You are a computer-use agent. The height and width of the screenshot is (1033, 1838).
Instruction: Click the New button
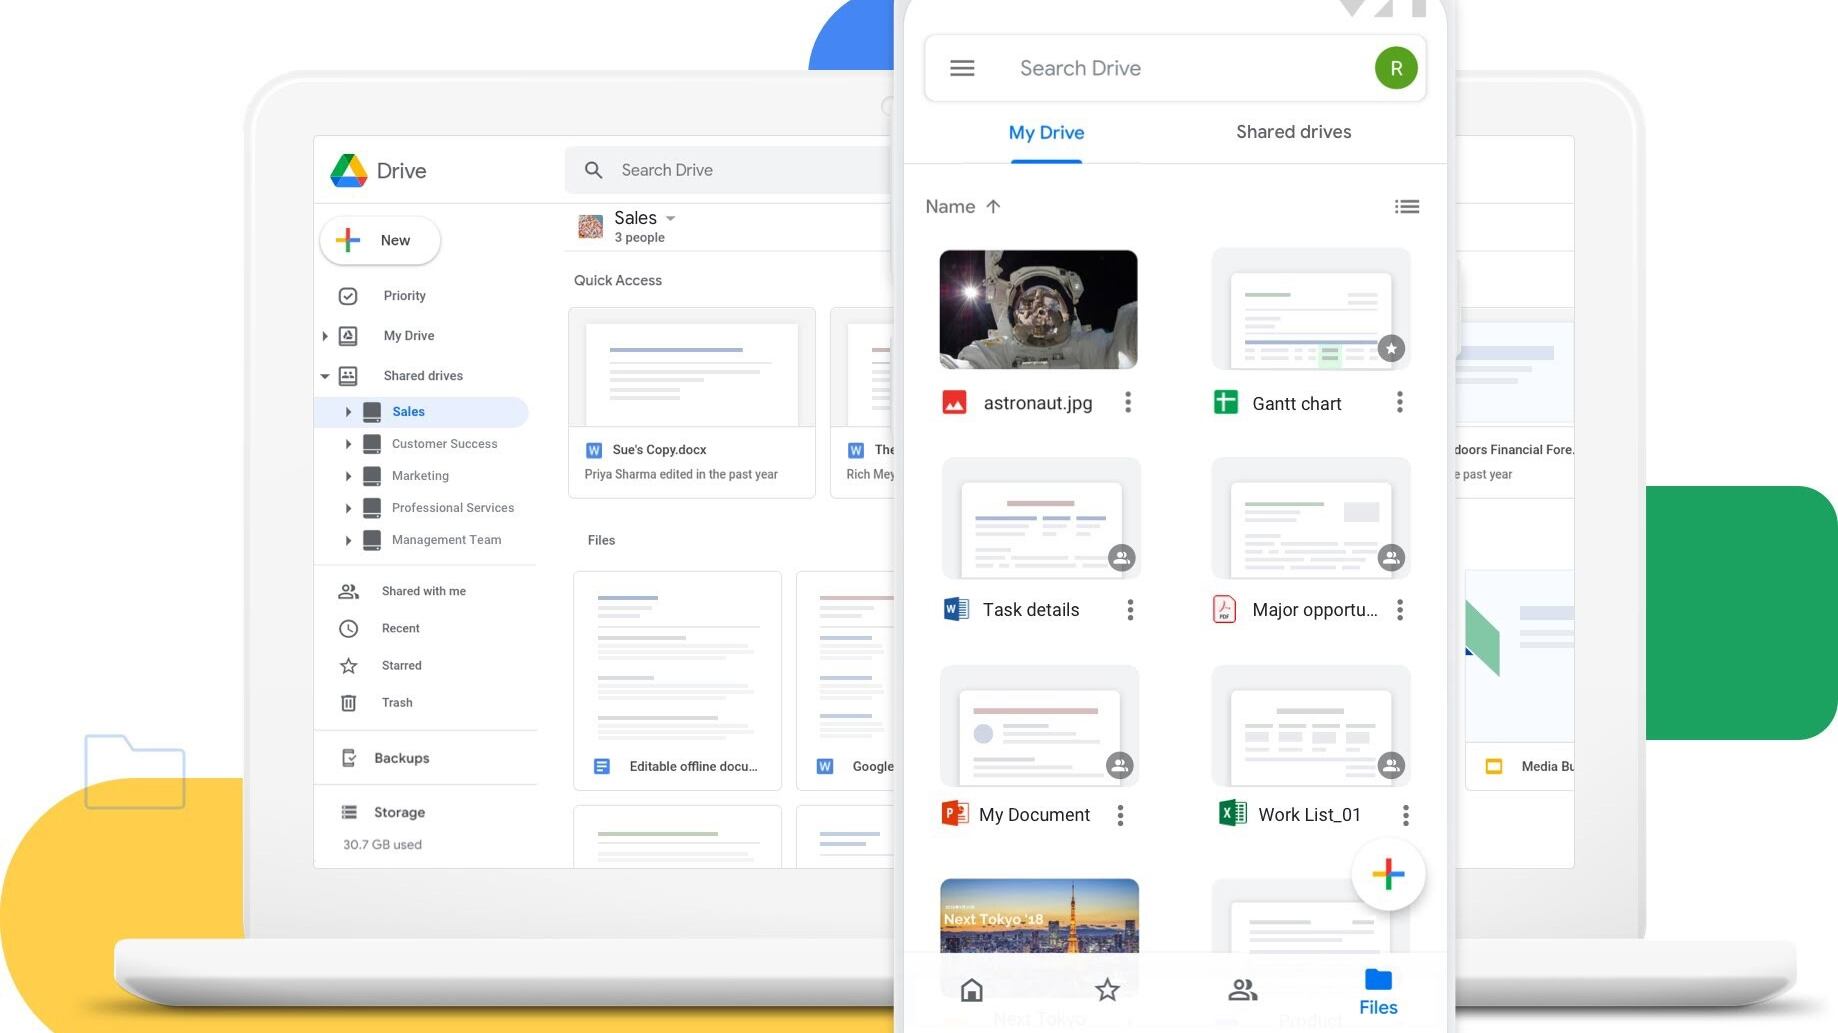(x=380, y=240)
